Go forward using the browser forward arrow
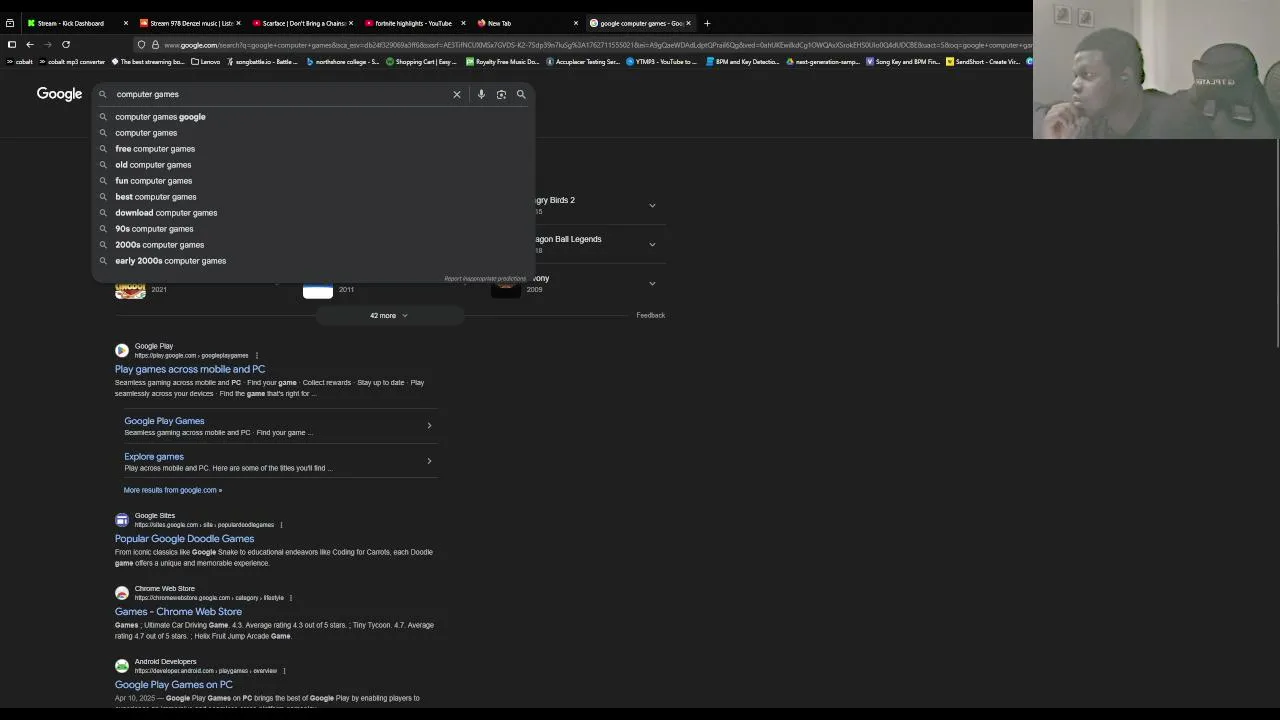Image resolution: width=1280 pixels, height=720 pixels. 48,44
